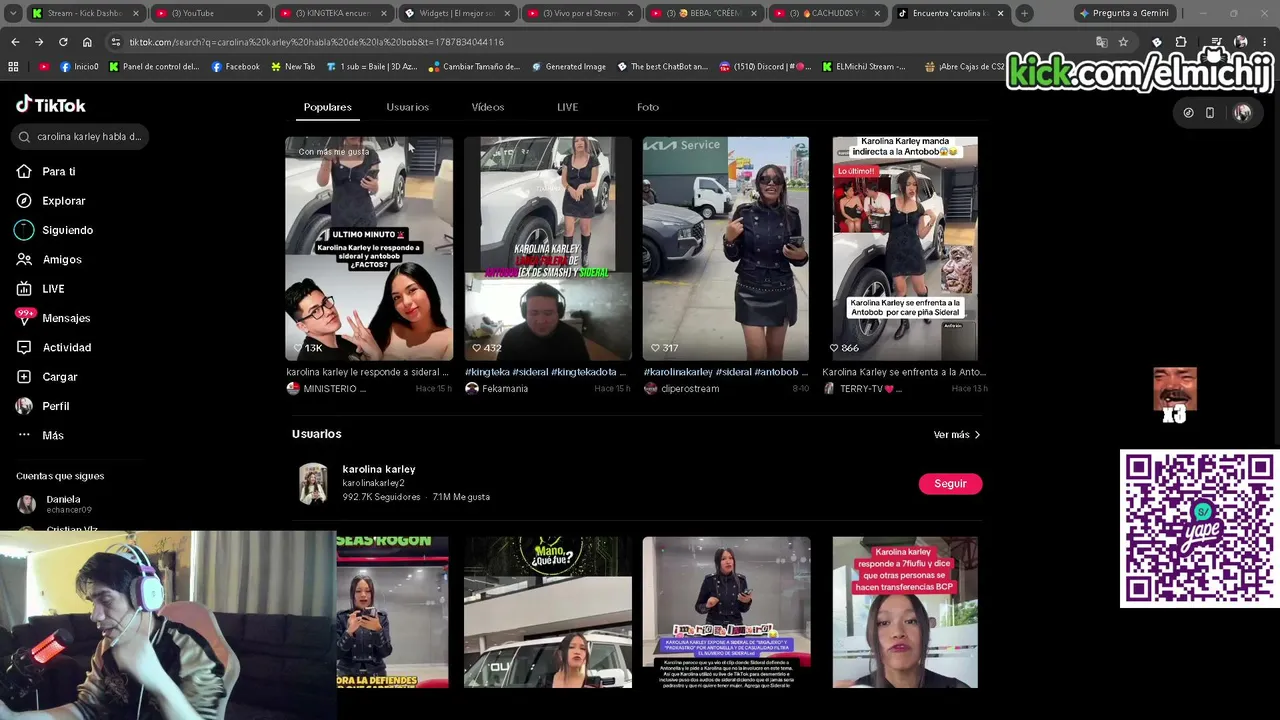Open the browser apps grid shortcut
This screenshot has height=720, width=1280.
click(13, 66)
